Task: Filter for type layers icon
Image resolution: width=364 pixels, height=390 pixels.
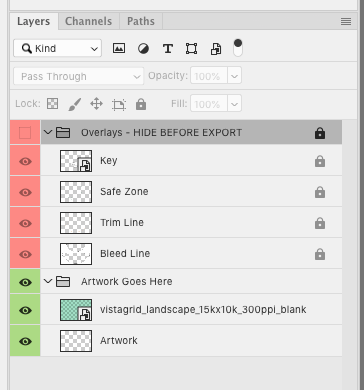Action: 168,49
